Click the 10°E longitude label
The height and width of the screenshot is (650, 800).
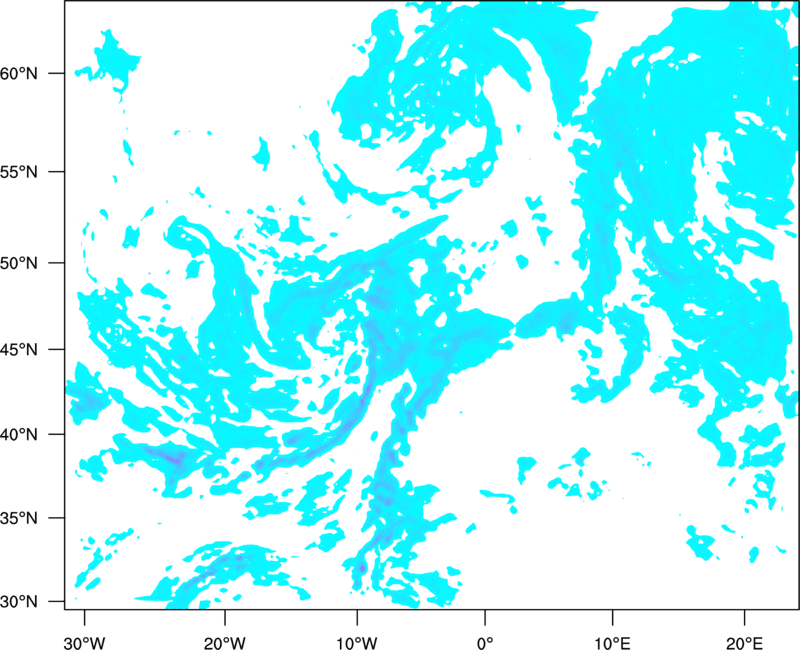pos(612,643)
